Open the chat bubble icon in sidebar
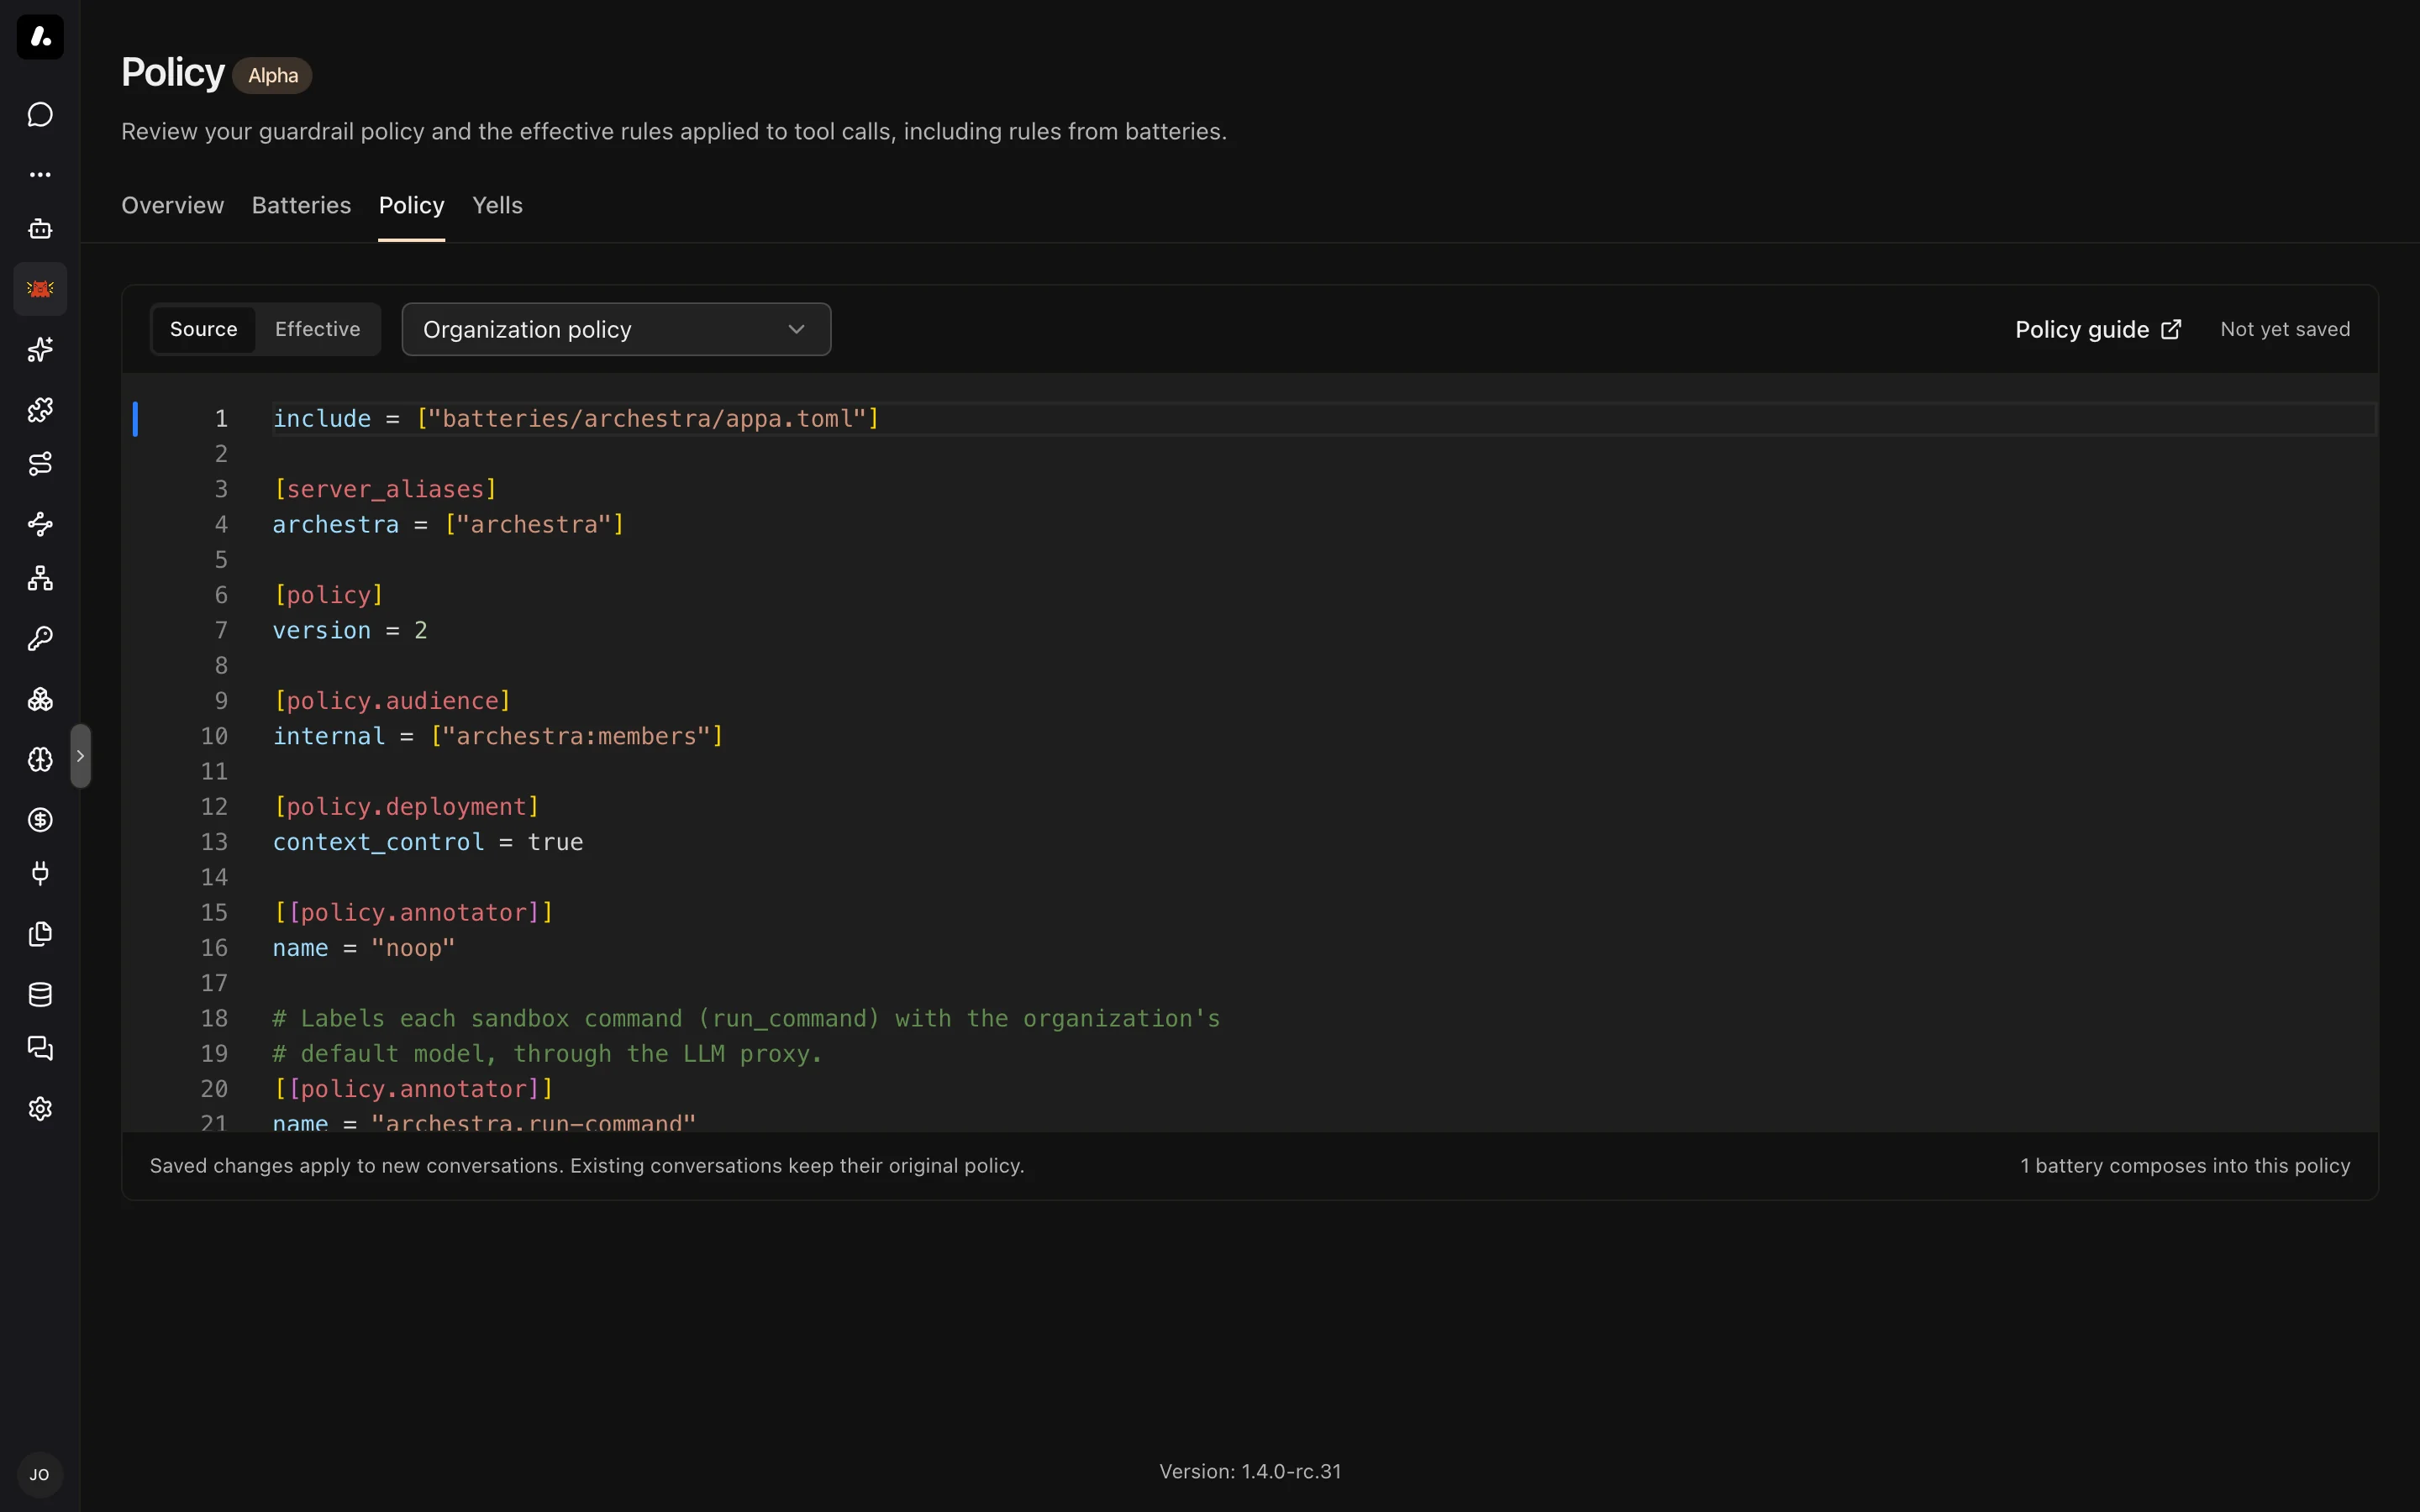Viewport: 2420px width, 1512px height. coord(40,115)
